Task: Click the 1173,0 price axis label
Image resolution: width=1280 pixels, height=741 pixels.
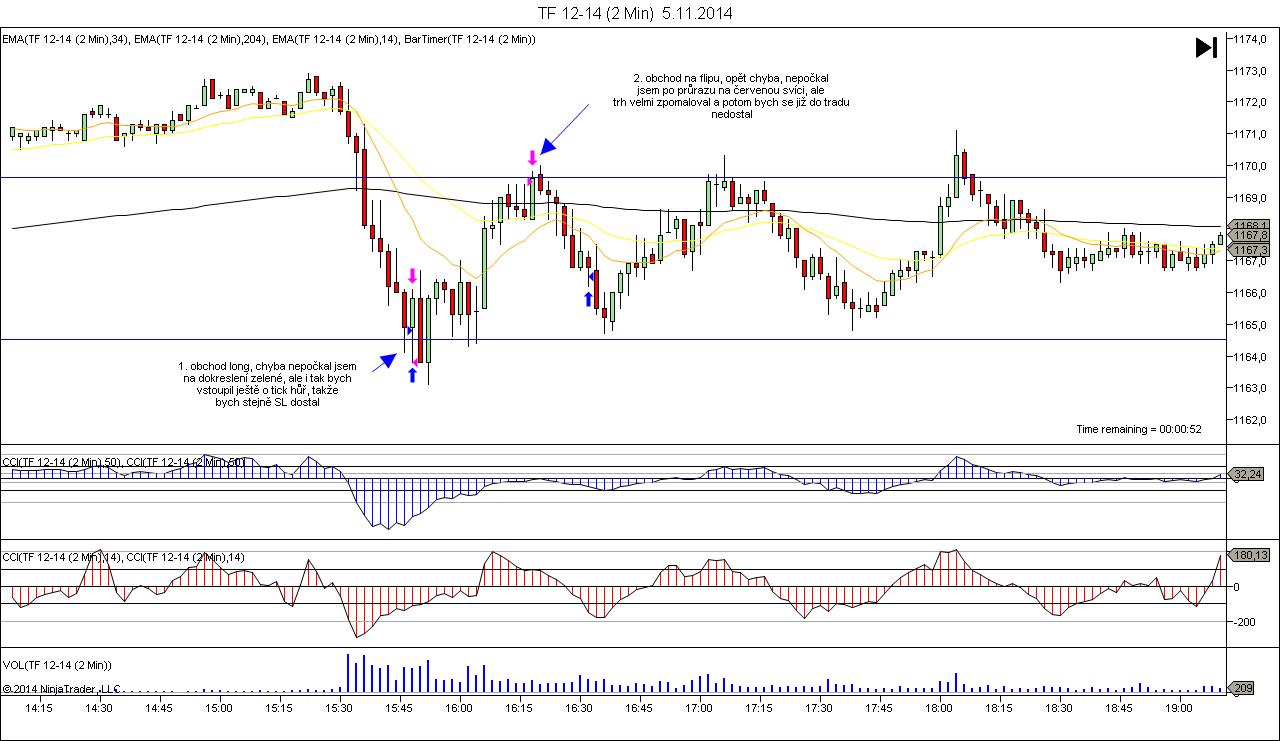Action: (1251, 71)
